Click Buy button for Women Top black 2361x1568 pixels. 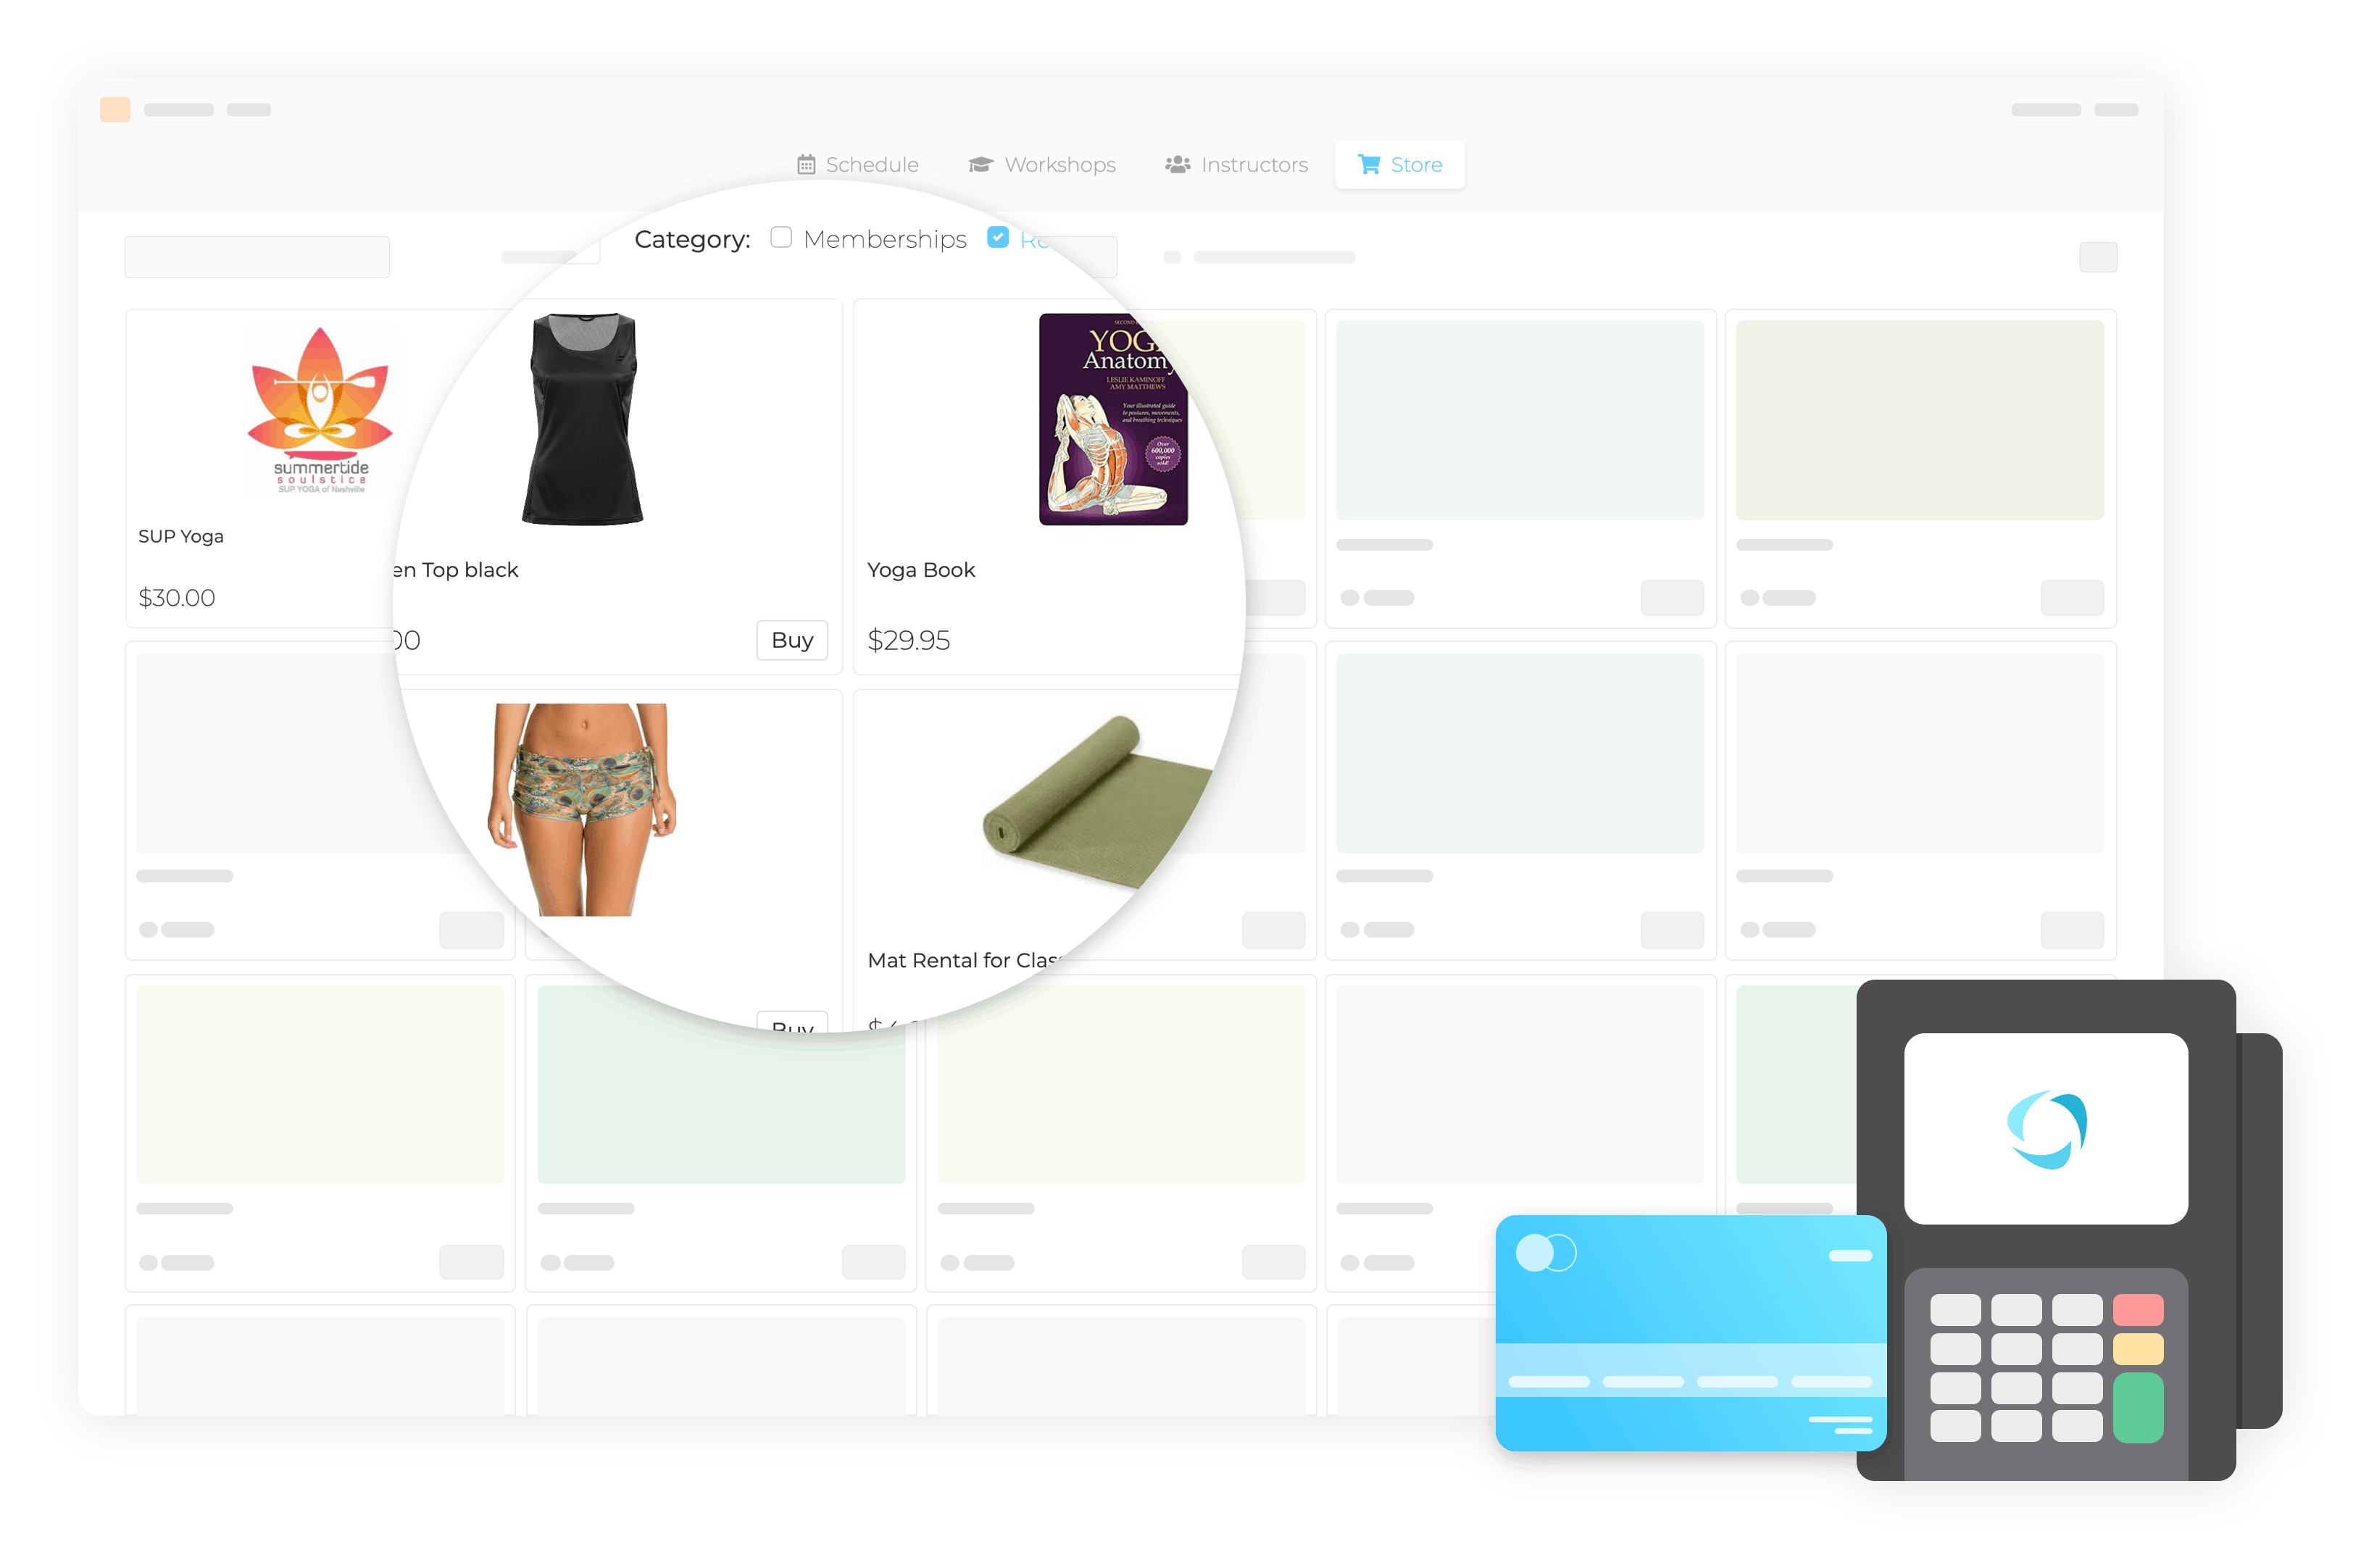(791, 639)
